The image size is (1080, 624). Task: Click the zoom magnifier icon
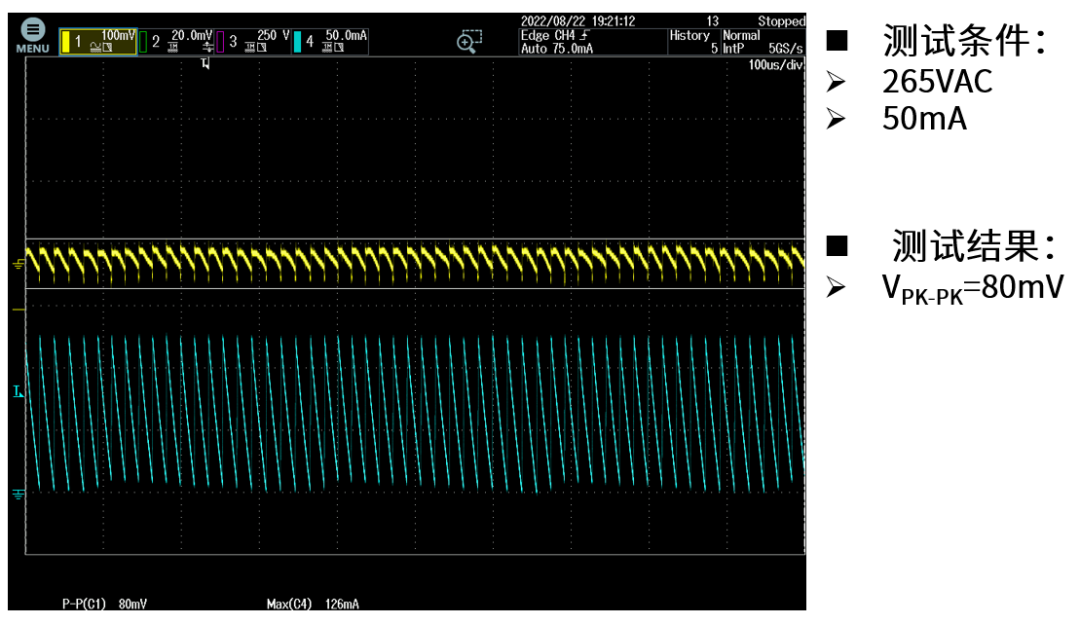(x=469, y=41)
